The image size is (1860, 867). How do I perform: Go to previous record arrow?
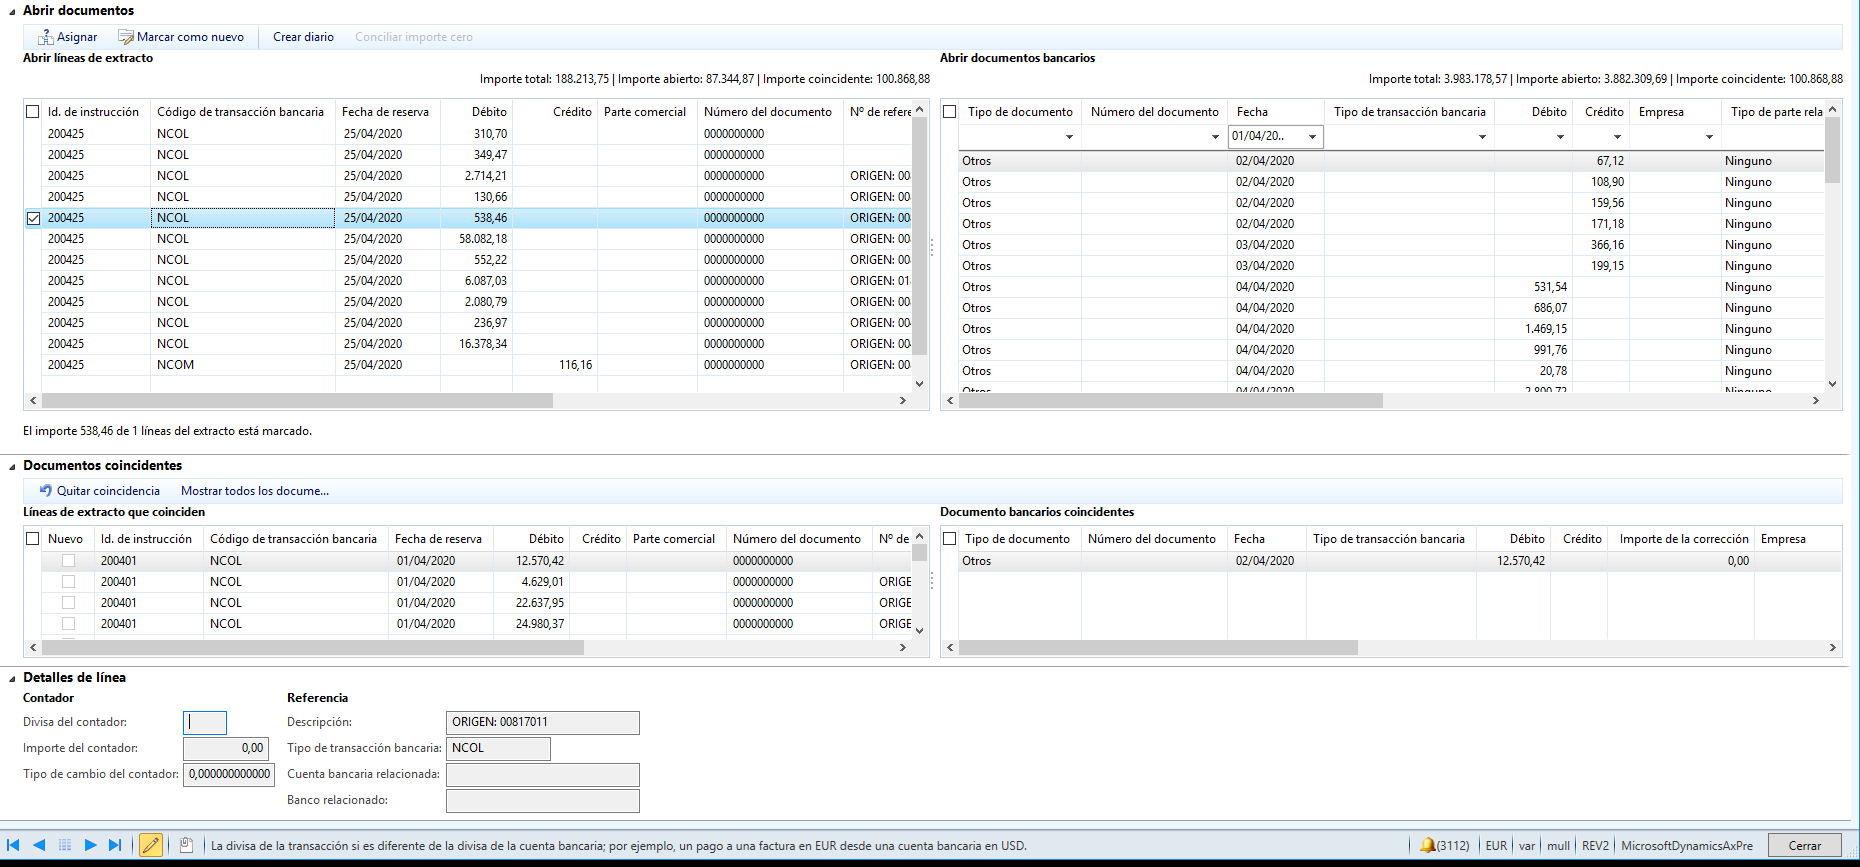tap(39, 845)
